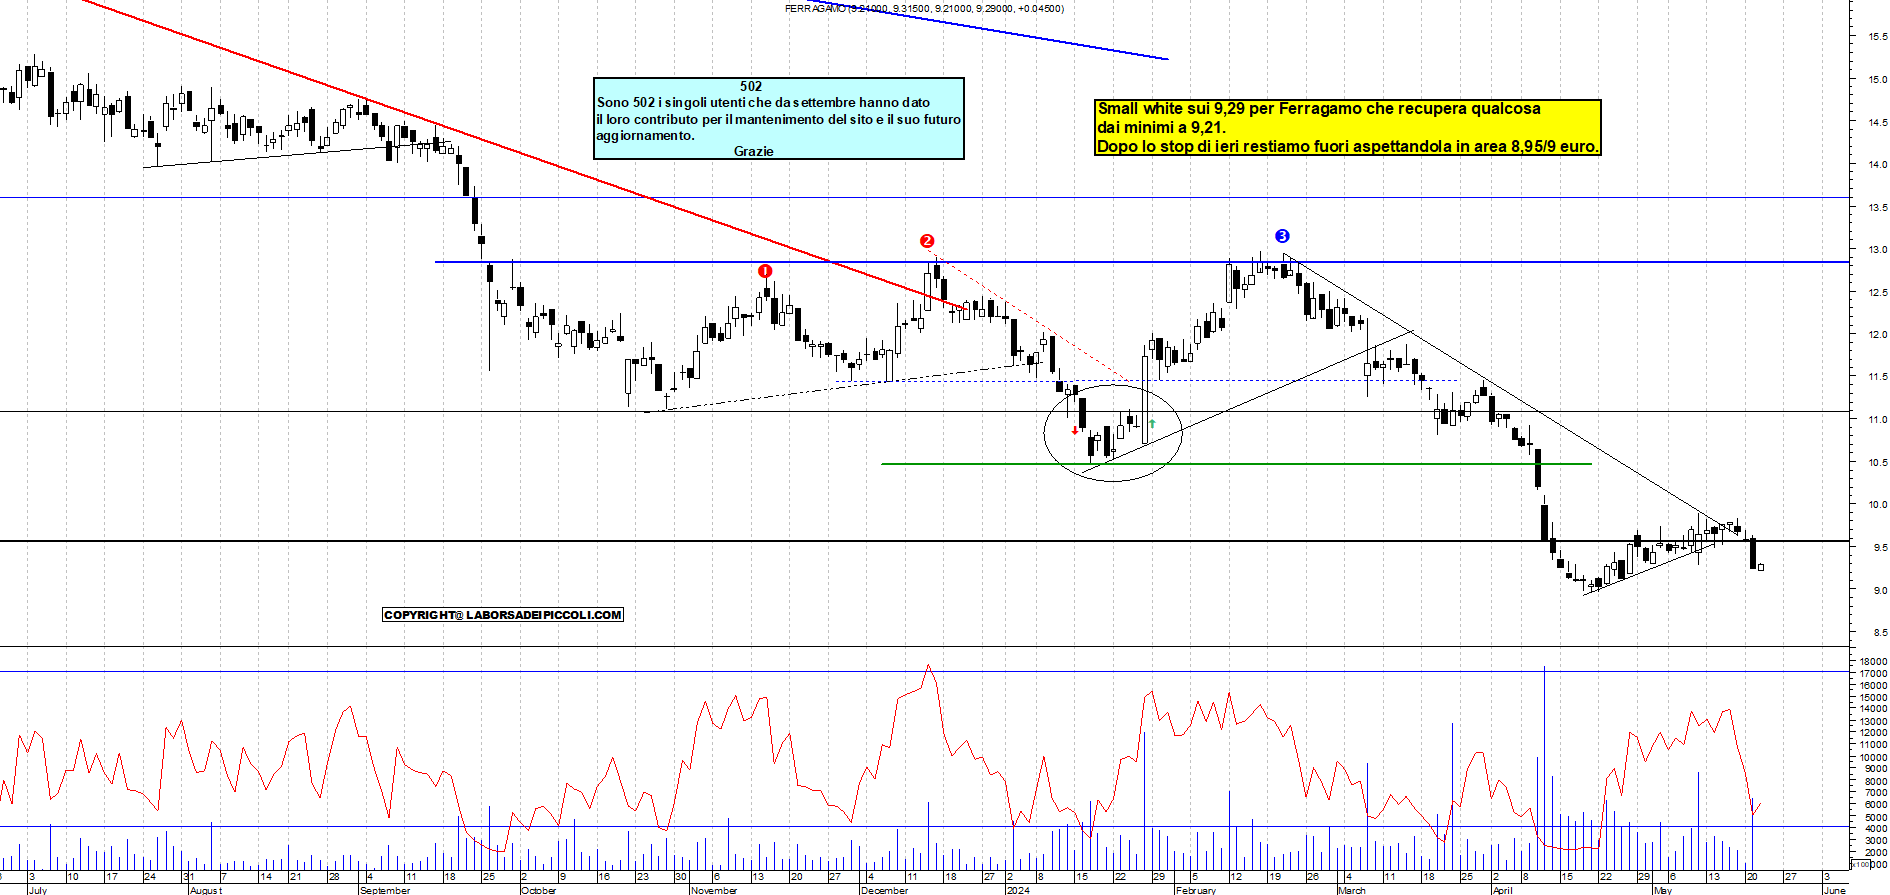
Task: Click the 10000 volume axis label
Action: click(1873, 757)
